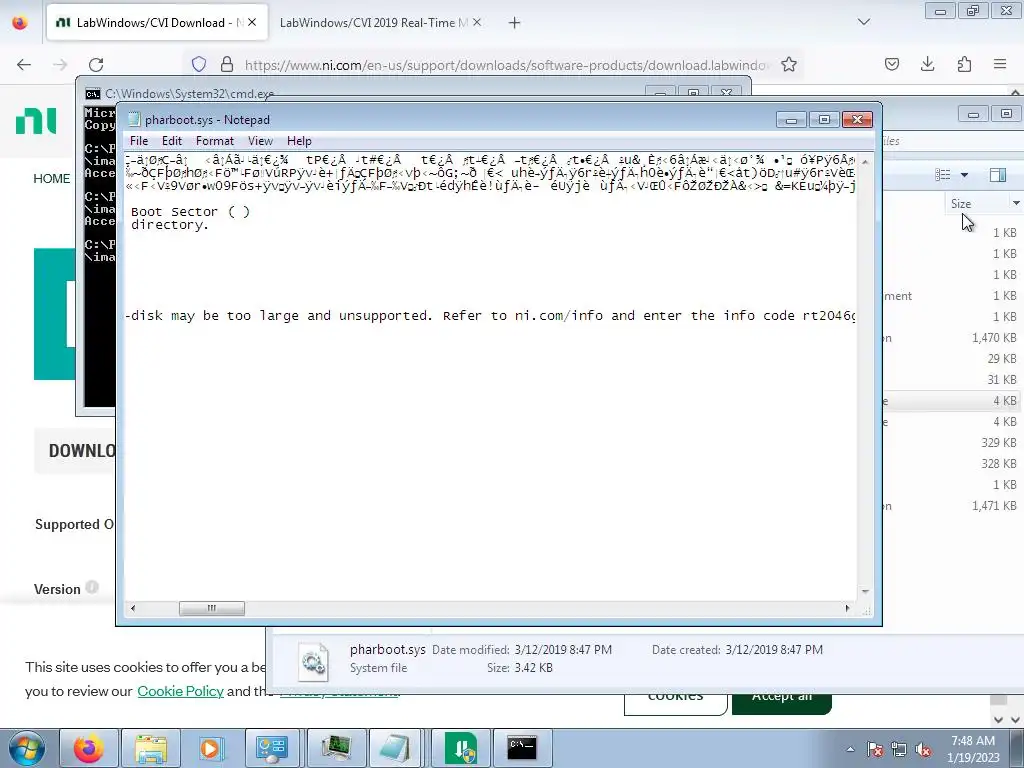Open Windows Media Player from taskbar
The image size is (1024, 768).
(x=212, y=748)
